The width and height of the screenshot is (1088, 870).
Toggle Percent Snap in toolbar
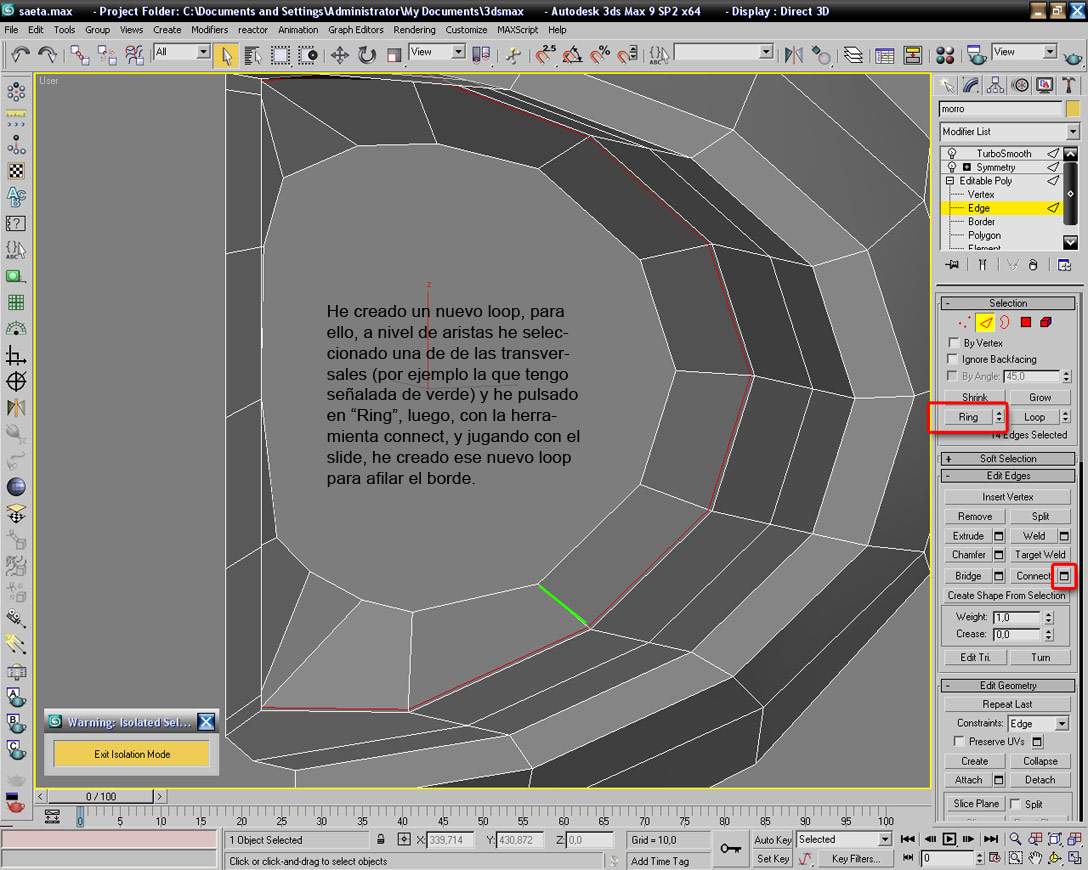pos(600,55)
